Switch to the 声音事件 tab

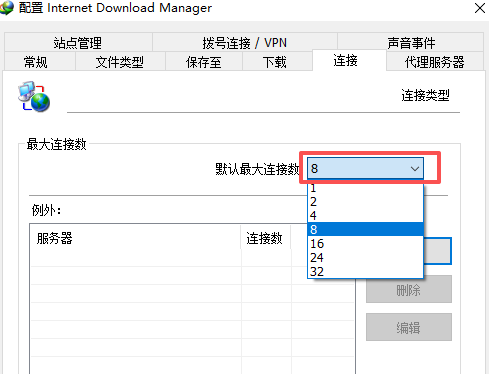click(411, 42)
